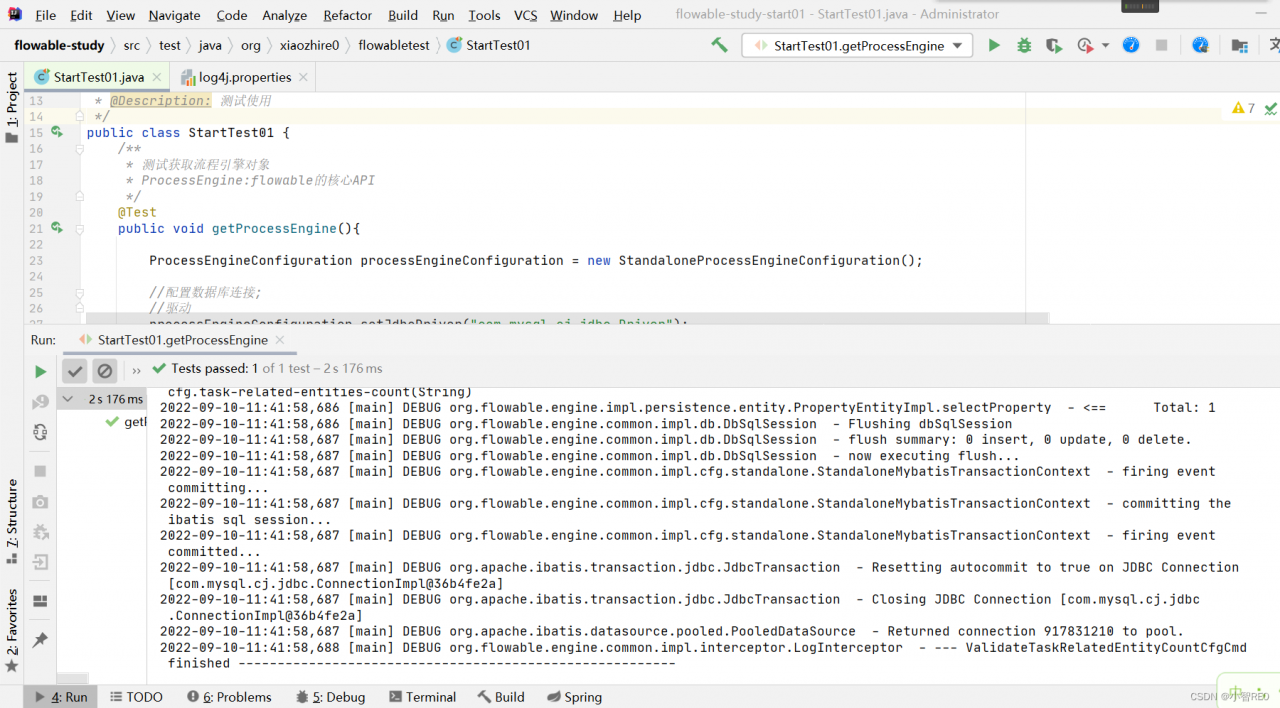This screenshot has width=1280, height=708.
Task: Expand the hidden test toolbar chevrons
Action: pos(137,371)
